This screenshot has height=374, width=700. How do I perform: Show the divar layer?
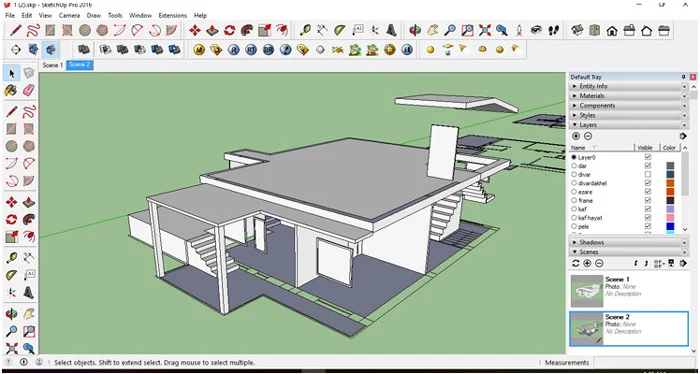tap(648, 175)
